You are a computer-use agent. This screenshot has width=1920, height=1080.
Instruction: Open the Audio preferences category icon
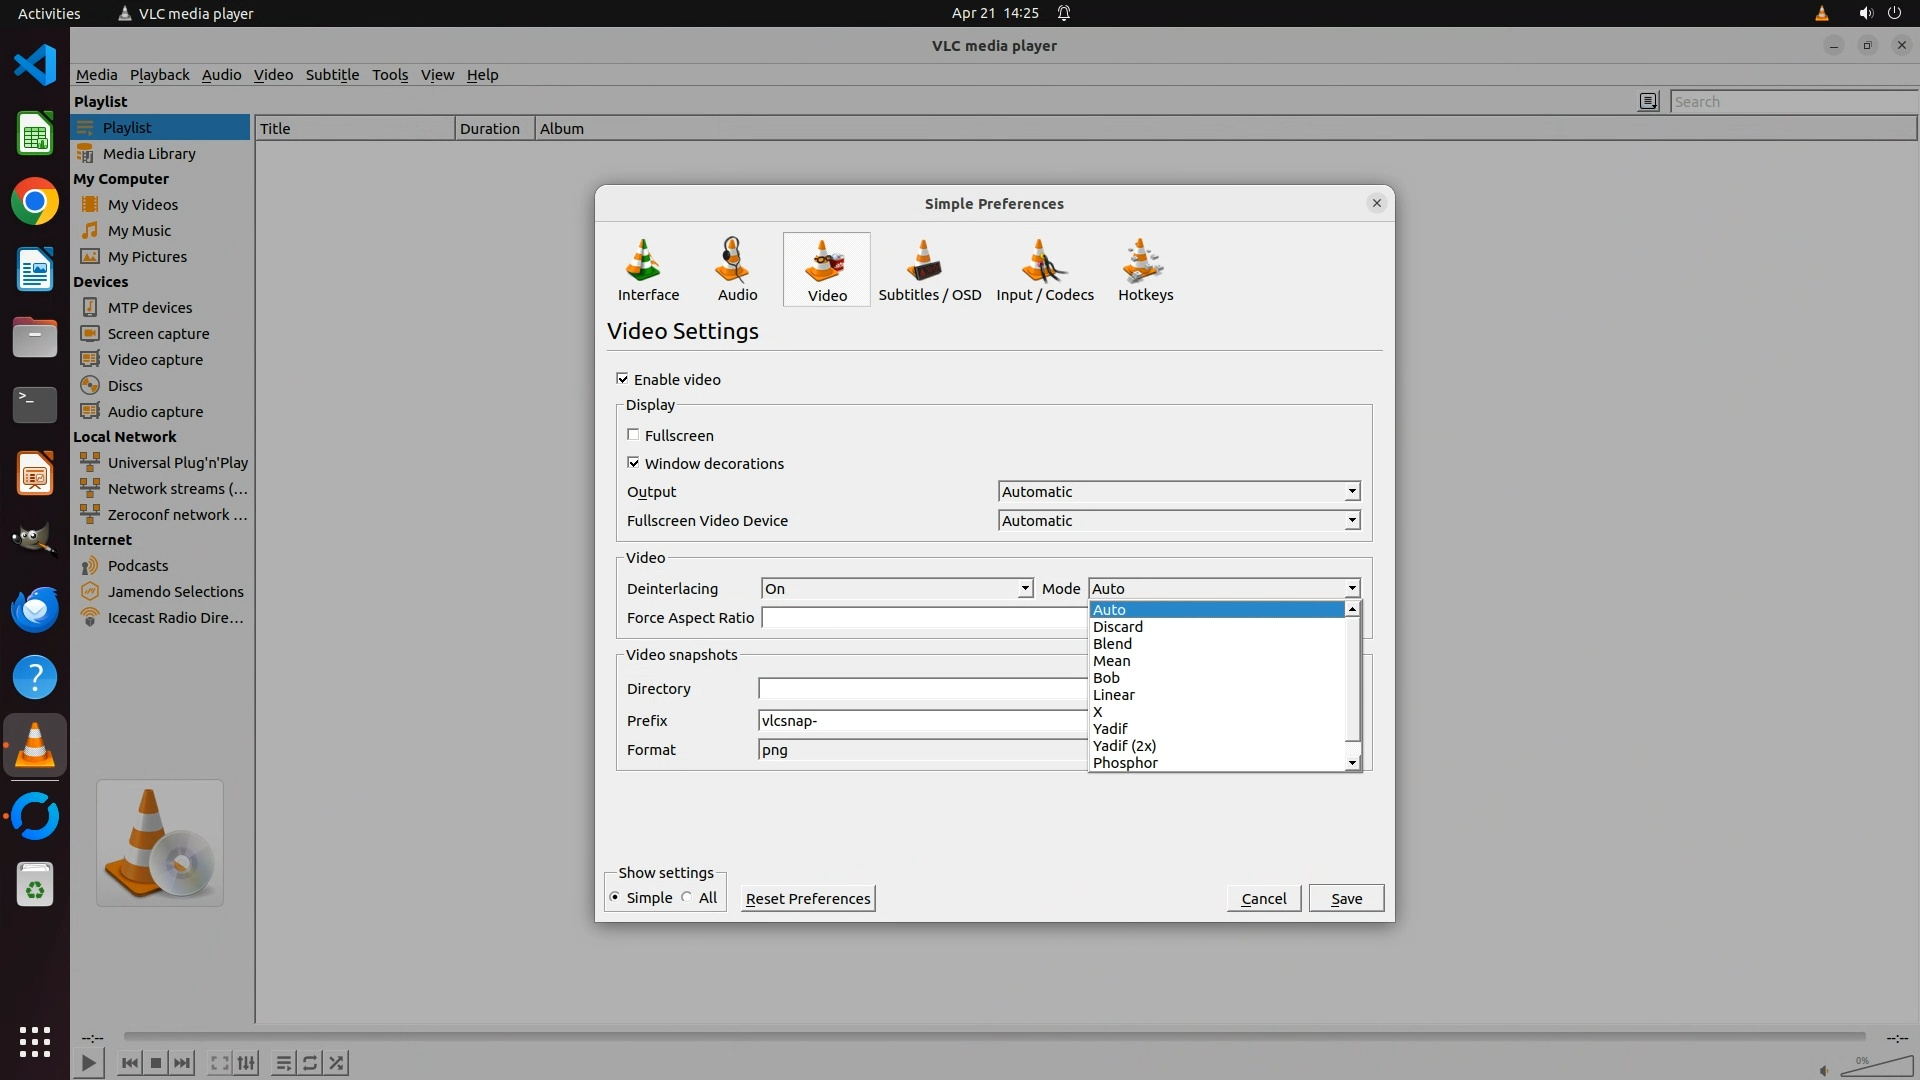pos(737,268)
